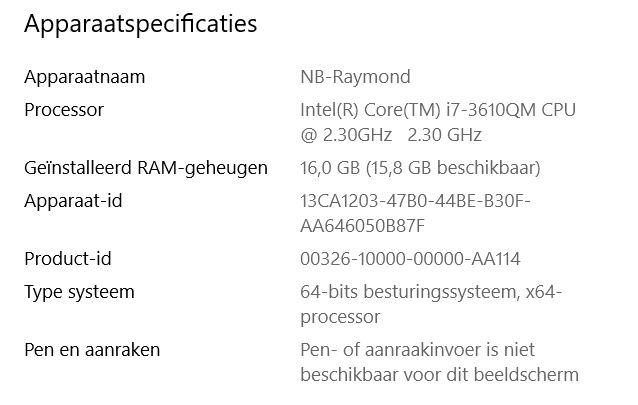Select the Pen- of aanraakinvoer is niet text
The width and height of the screenshot is (638, 405).
(x=419, y=350)
